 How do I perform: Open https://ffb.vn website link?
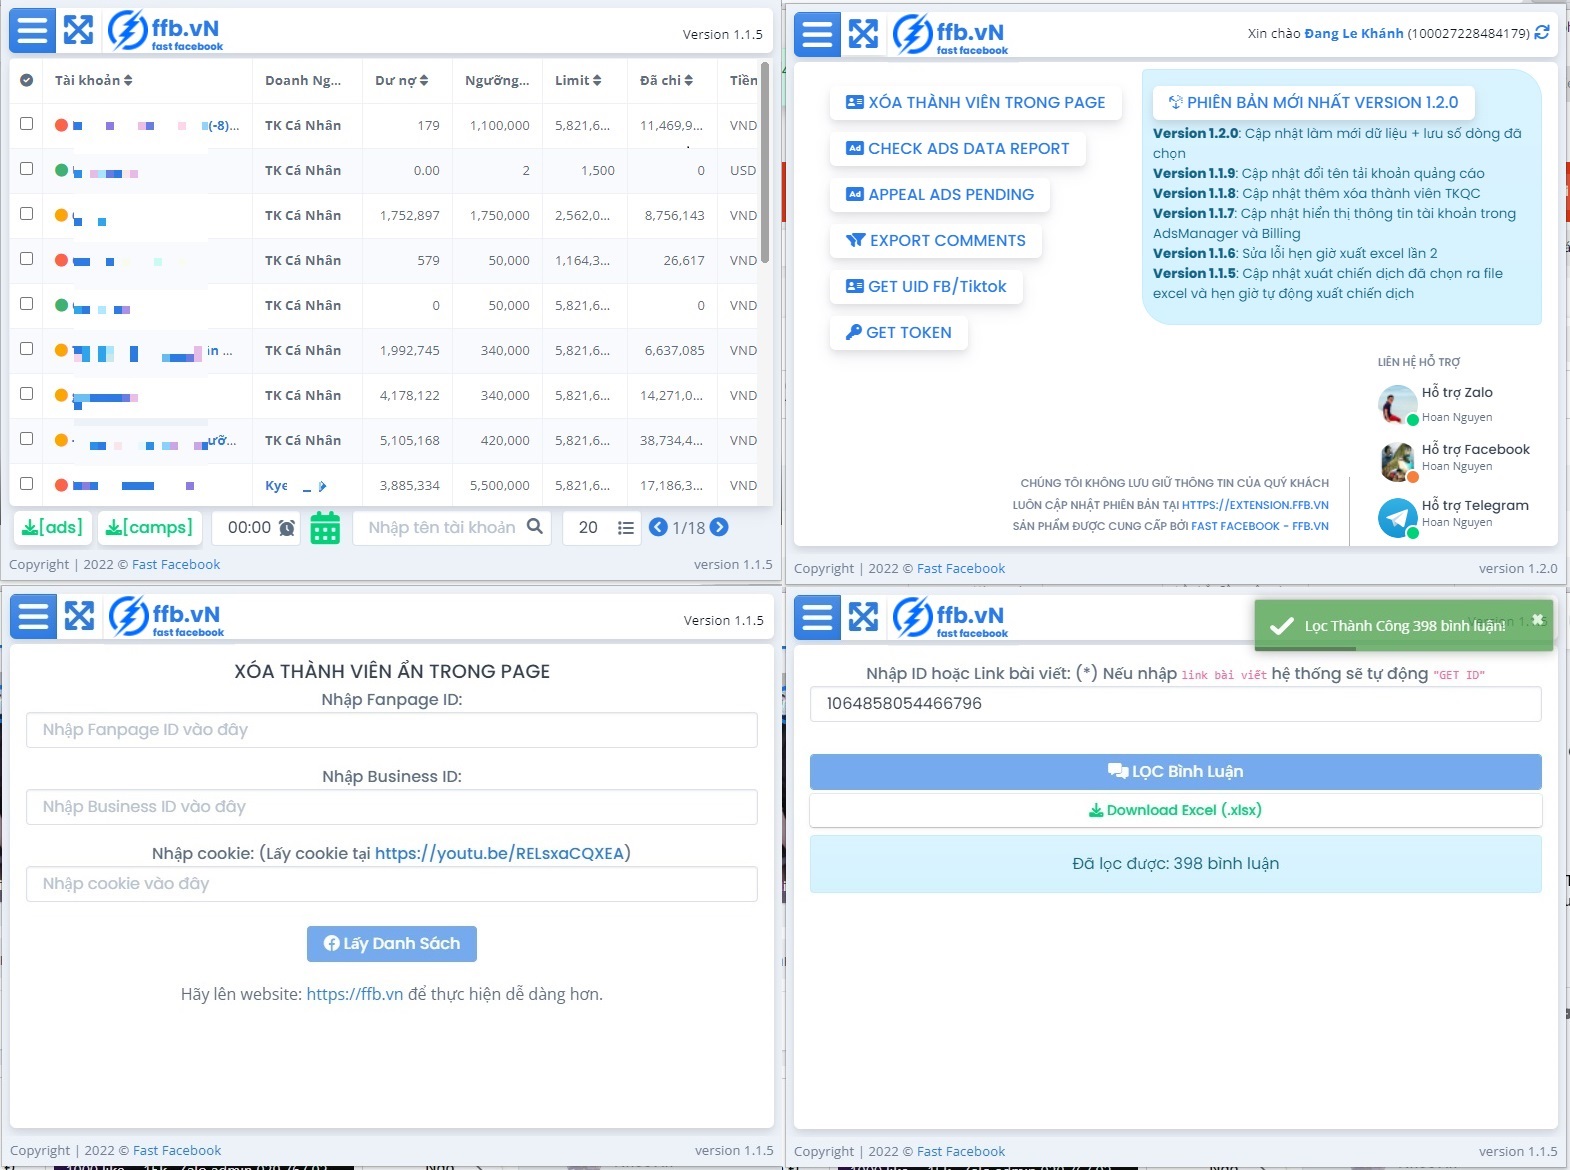[x=354, y=994]
